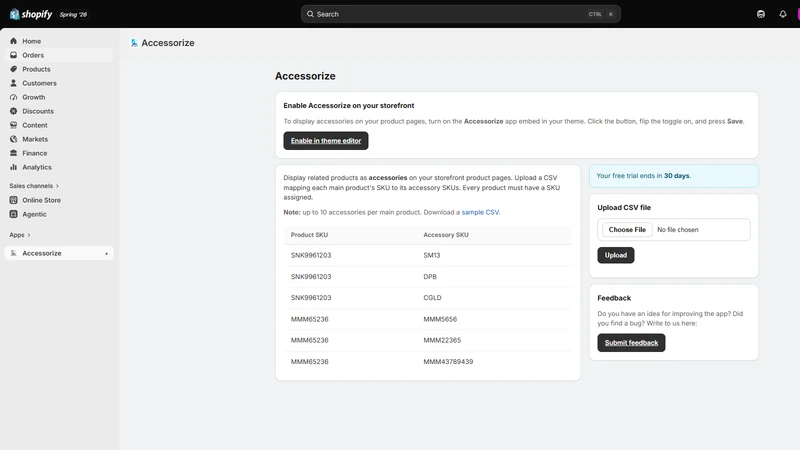This screenshot has height=450, width=800.
Task: Click the Content icon in sidebar
Action: point(14,125)
